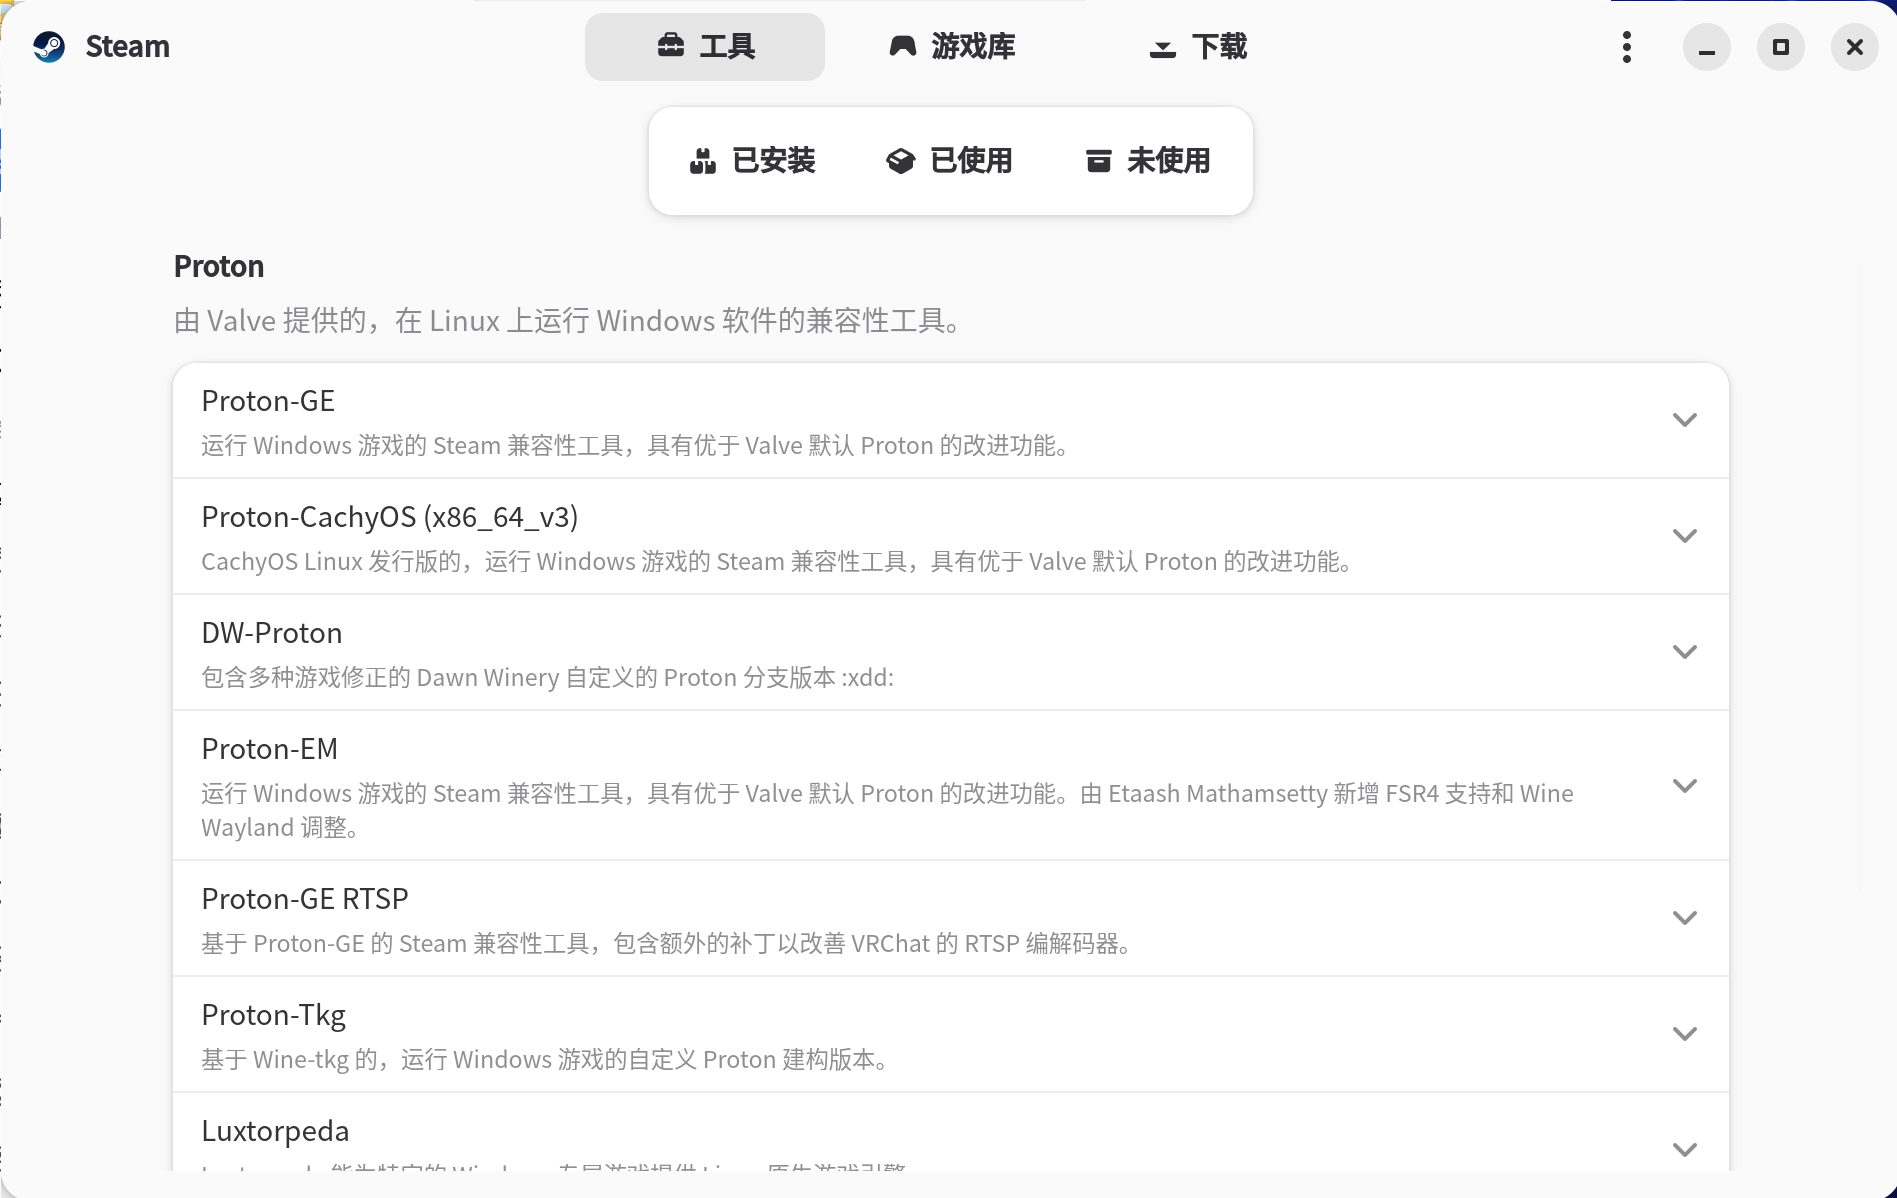The image size is (1897, 1198).
Task: Close the window
Action: 1855,47
